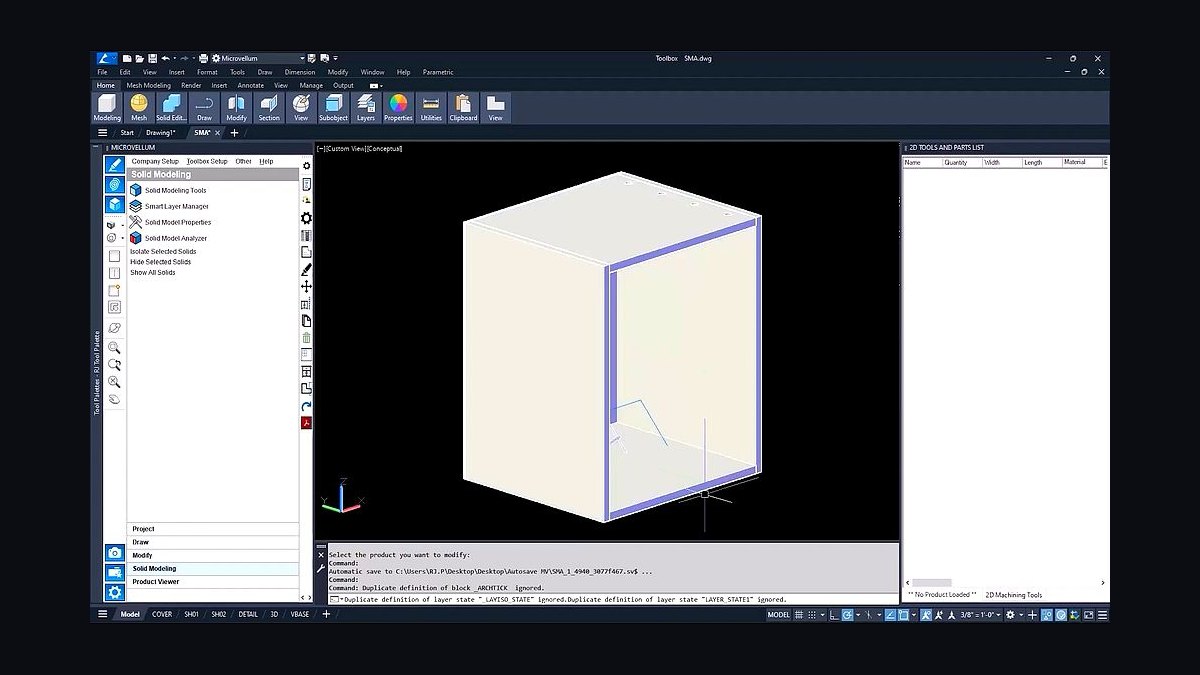The width and height of the screenshot is (1200, 675).
Task: Open the layout tabs hamburger menu
Action: 102,614
